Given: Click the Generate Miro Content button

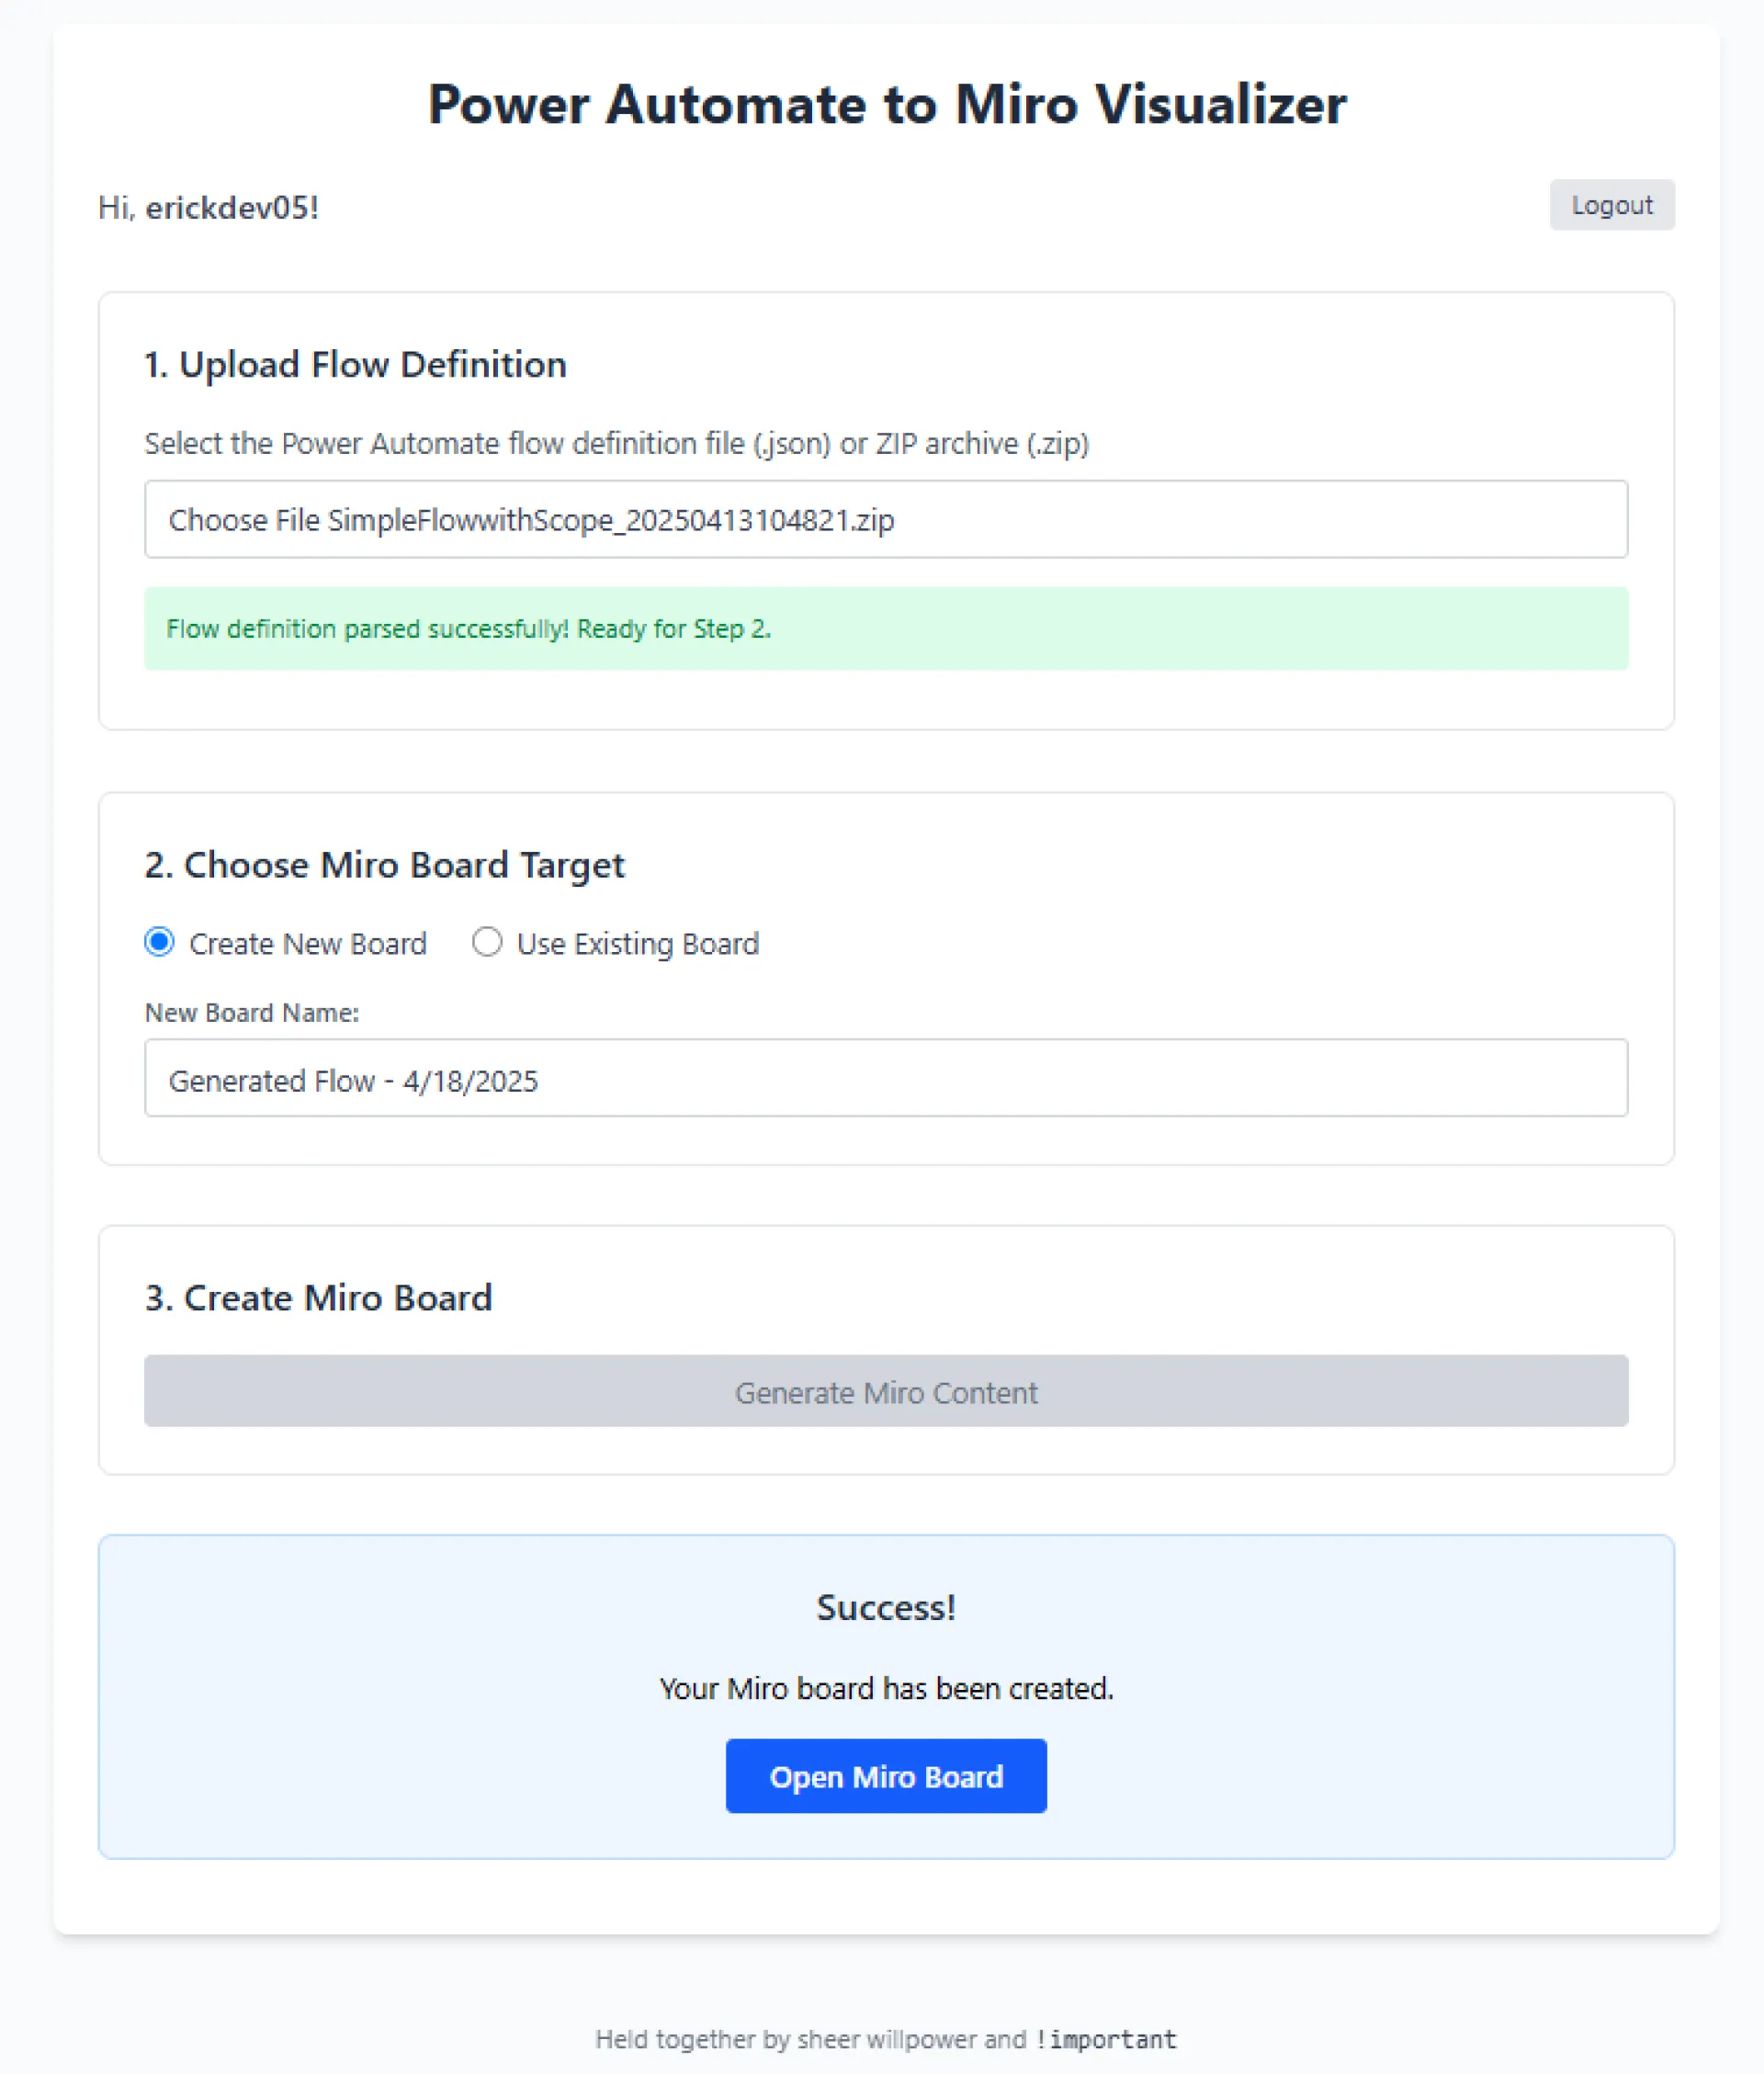Looking at the screenshot, I should (x=886, y=1391).
